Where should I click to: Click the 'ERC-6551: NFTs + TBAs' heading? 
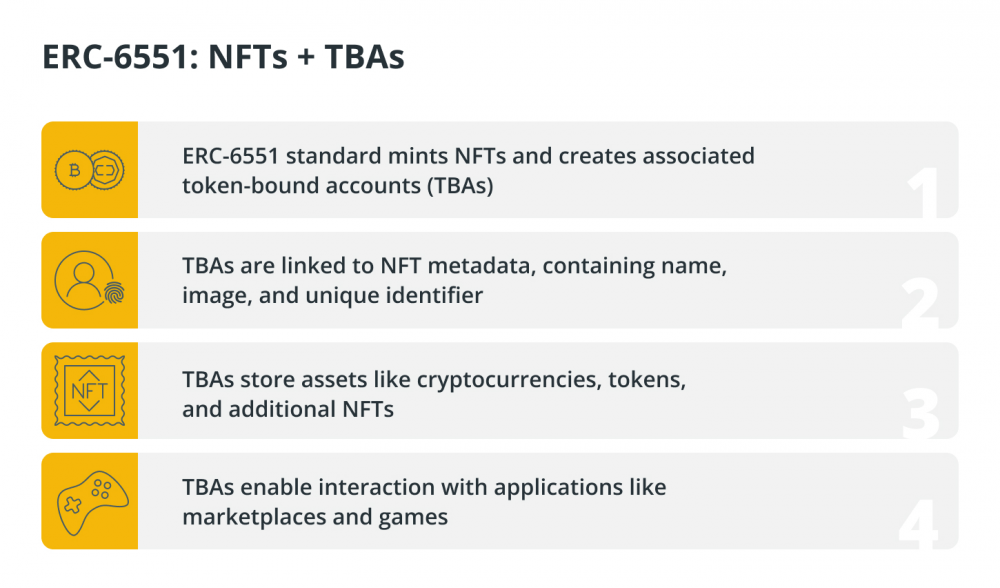(223, 56)
